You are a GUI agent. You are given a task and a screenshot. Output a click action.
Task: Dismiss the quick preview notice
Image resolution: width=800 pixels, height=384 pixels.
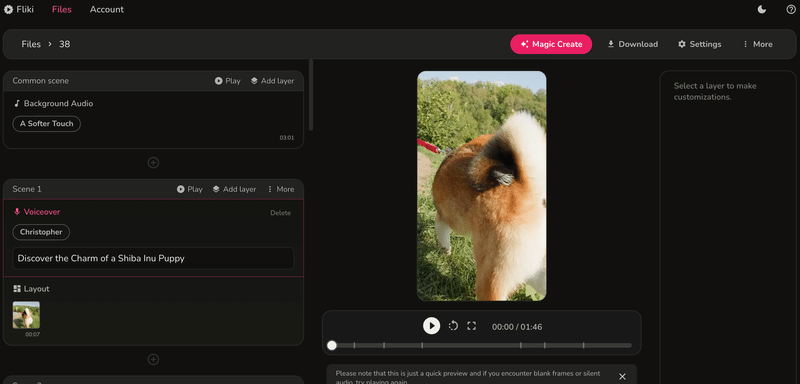pyautogui.click(x=622, y=376)
